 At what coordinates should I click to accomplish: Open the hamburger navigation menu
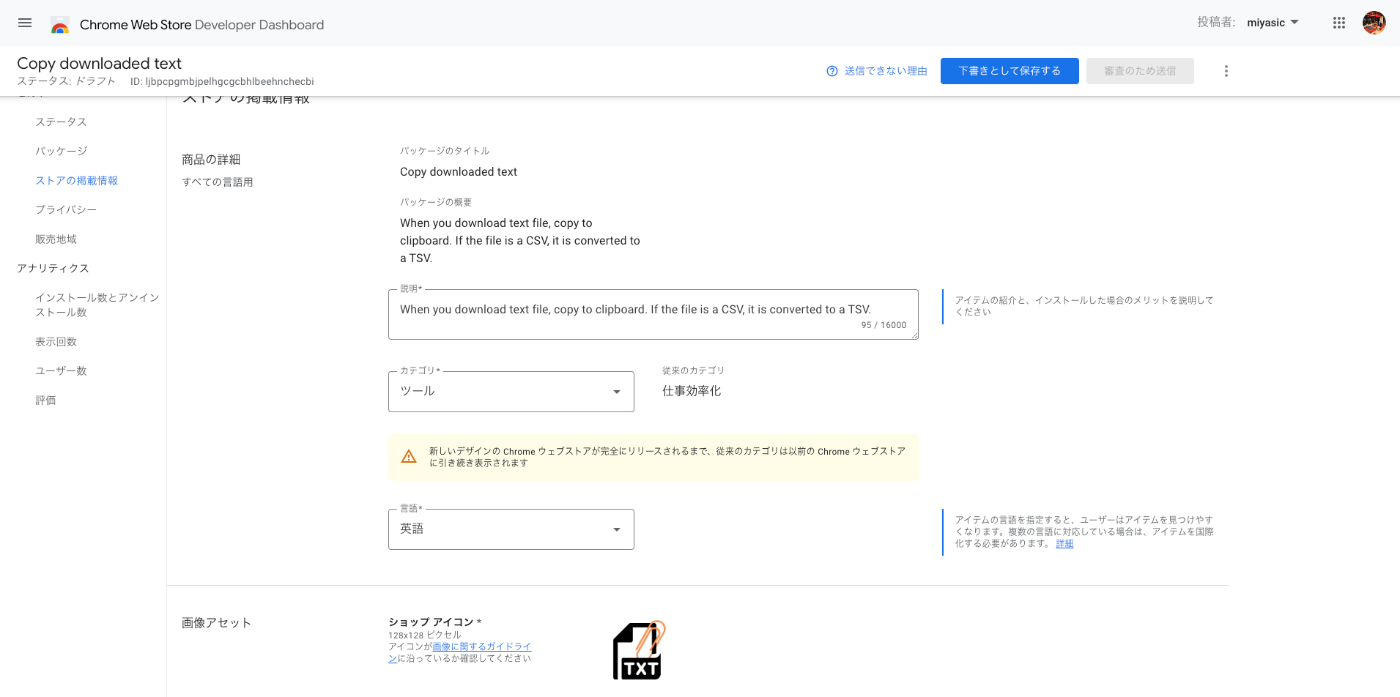click(25, 23)
